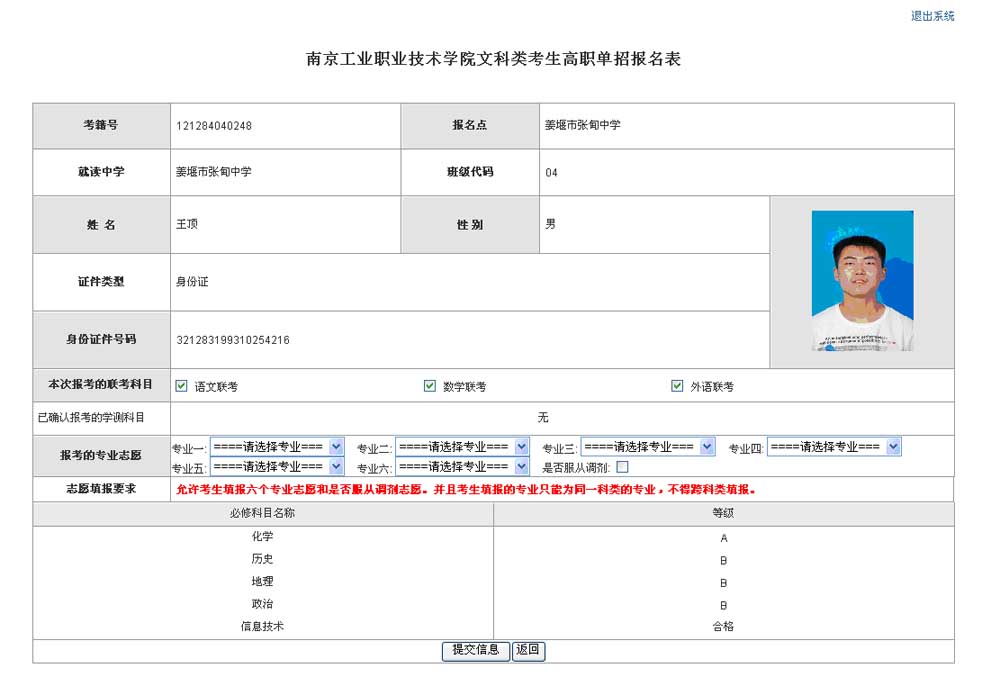Select the ID number 321283199310254216
This screenshot has width=1000, height=677.
point(233,340)
